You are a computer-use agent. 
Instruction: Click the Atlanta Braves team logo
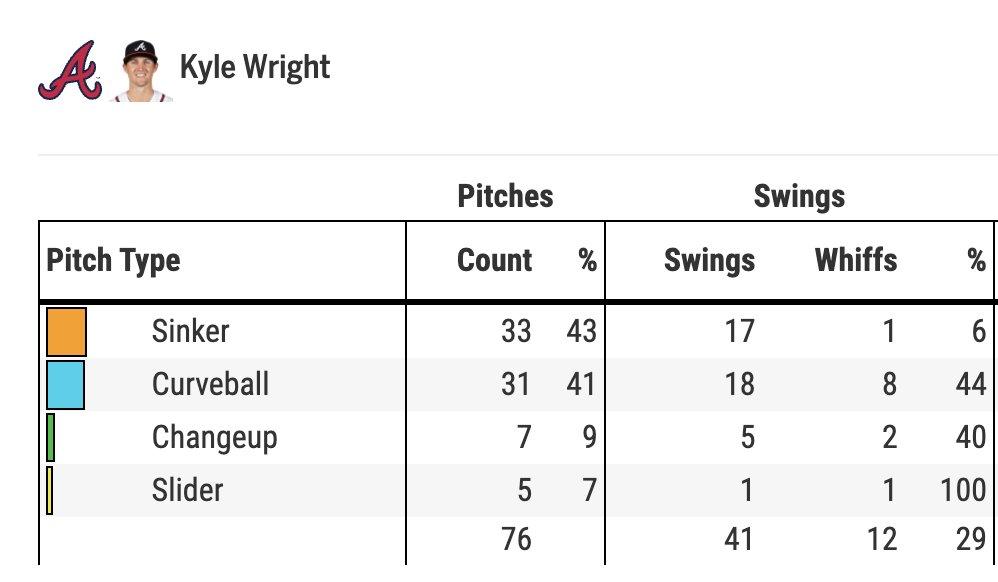(70, 70)
